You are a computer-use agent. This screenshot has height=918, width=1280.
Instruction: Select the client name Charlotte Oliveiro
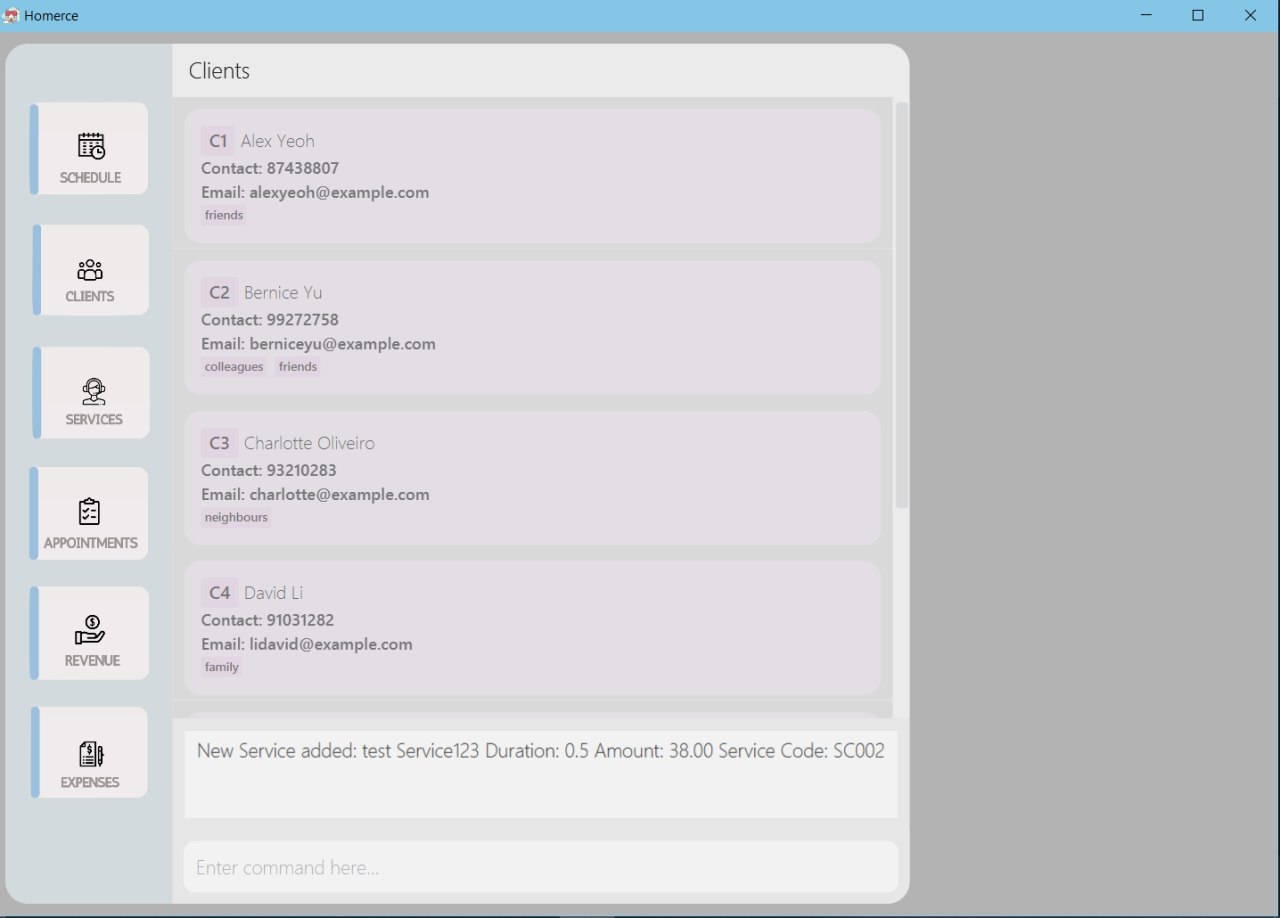[x=310, y=443]
